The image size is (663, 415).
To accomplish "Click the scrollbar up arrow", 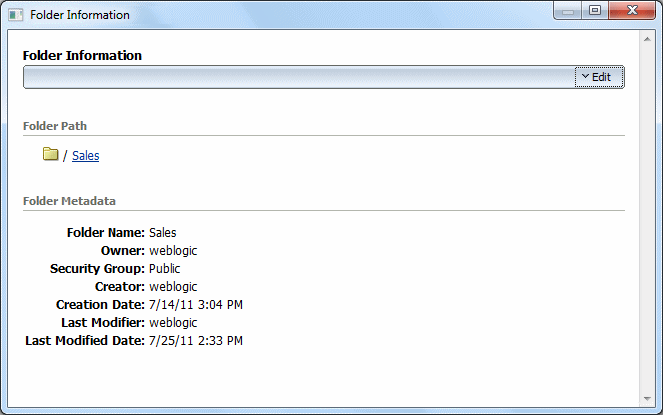I will (x=647, y=39).
